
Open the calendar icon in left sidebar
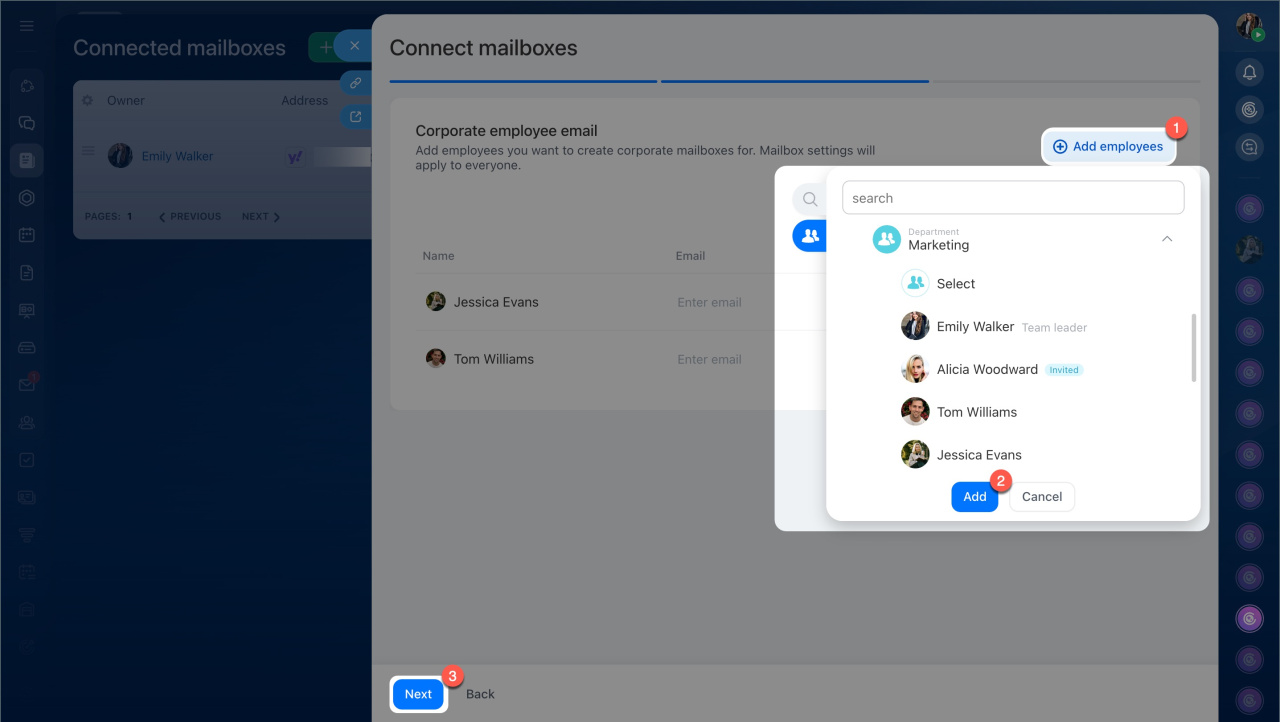(27, 235)
